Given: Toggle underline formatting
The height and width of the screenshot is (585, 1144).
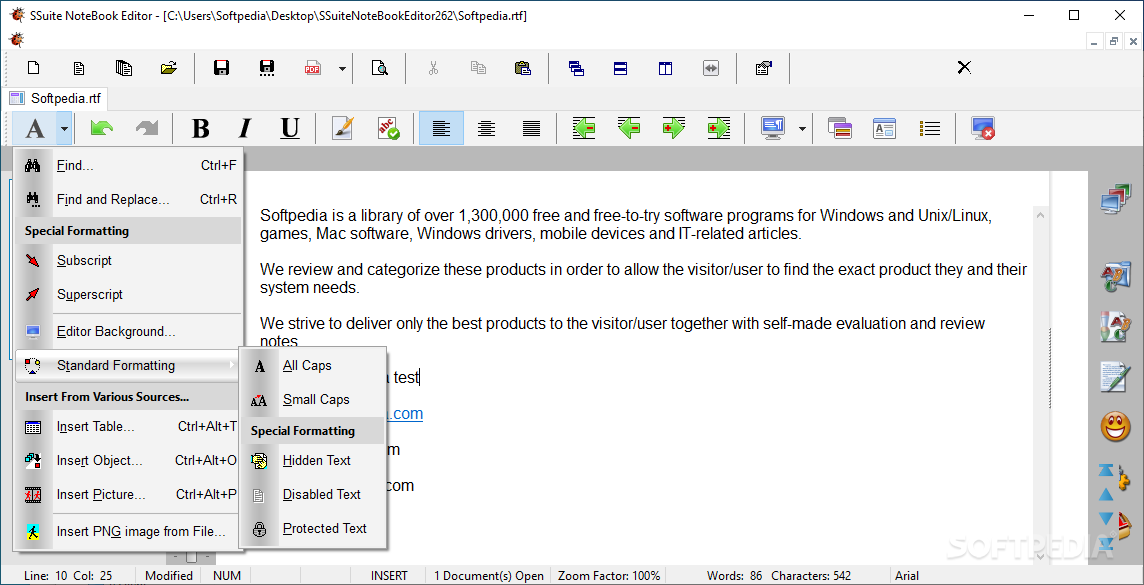Looking at the screenshot, I should [x=290, y=128].
